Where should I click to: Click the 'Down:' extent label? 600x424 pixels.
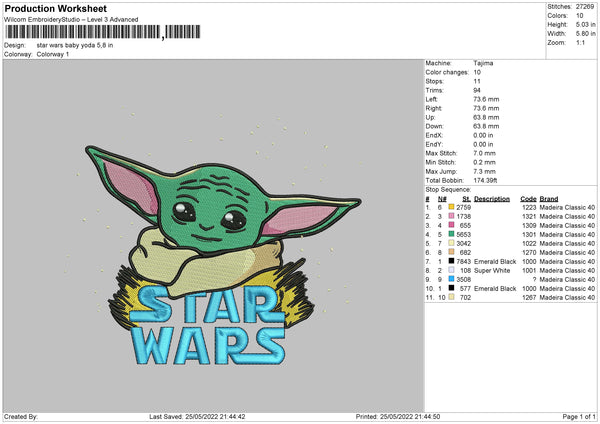tap(434, 126)
